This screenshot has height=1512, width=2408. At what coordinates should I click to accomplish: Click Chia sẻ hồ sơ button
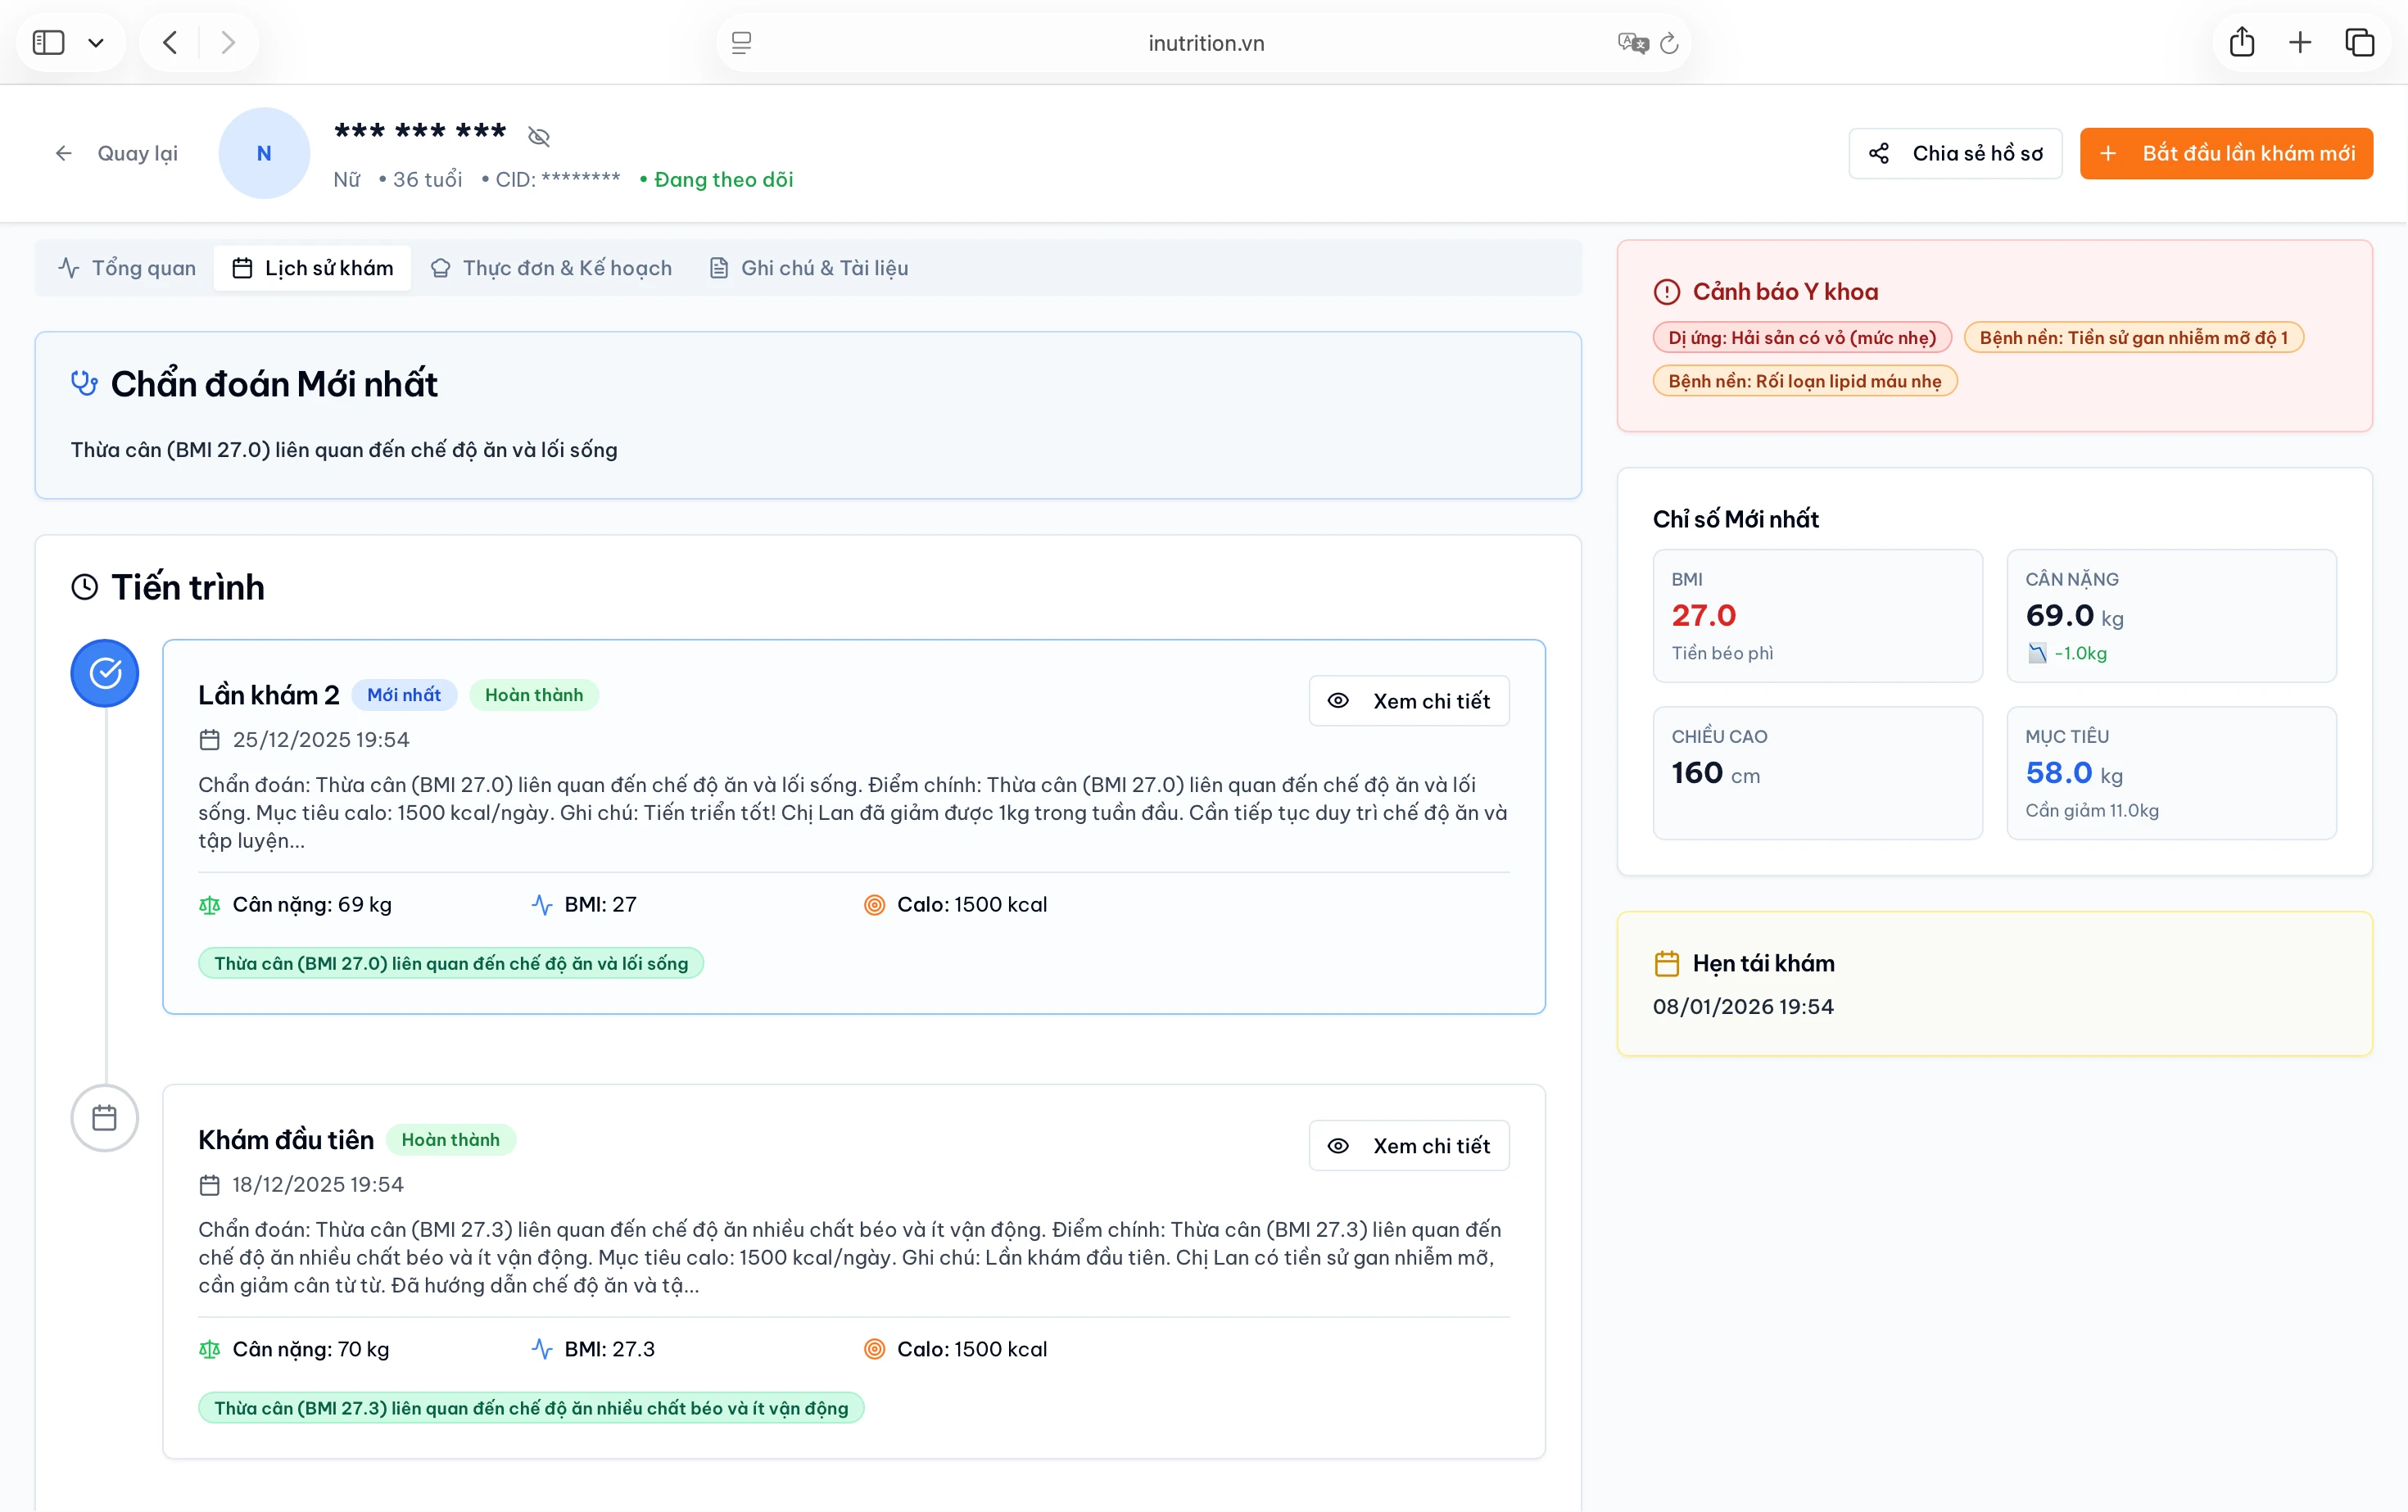[1955, 153]
